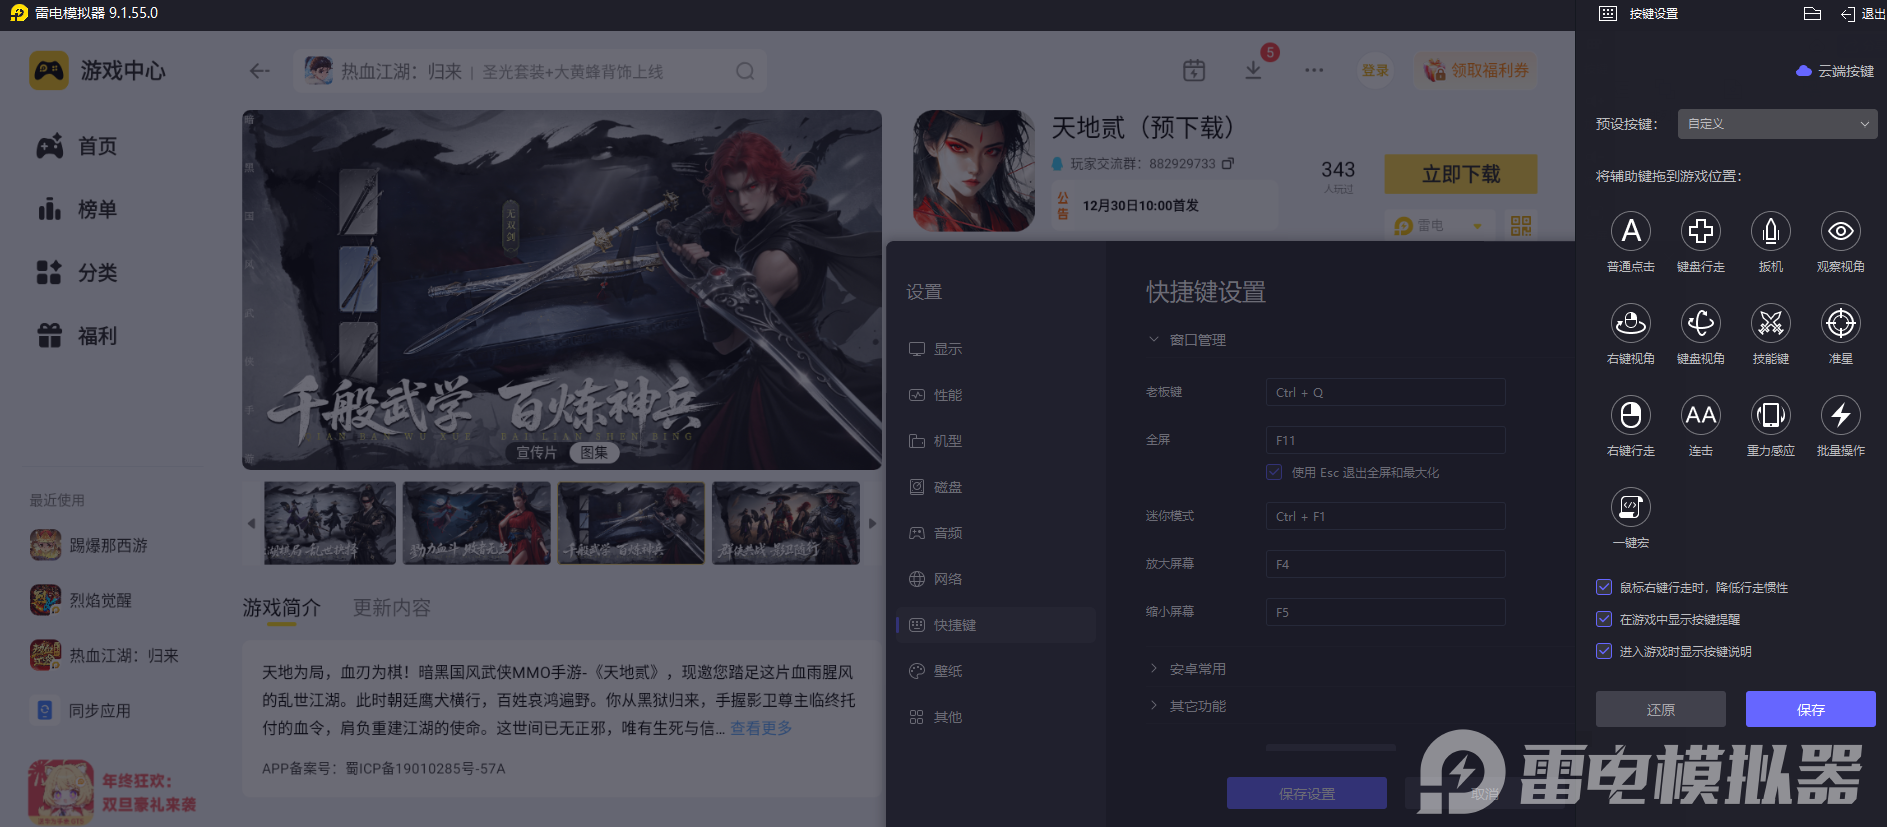Open the calendar check-in icon
The image size is (1887, 827).
1194,70
